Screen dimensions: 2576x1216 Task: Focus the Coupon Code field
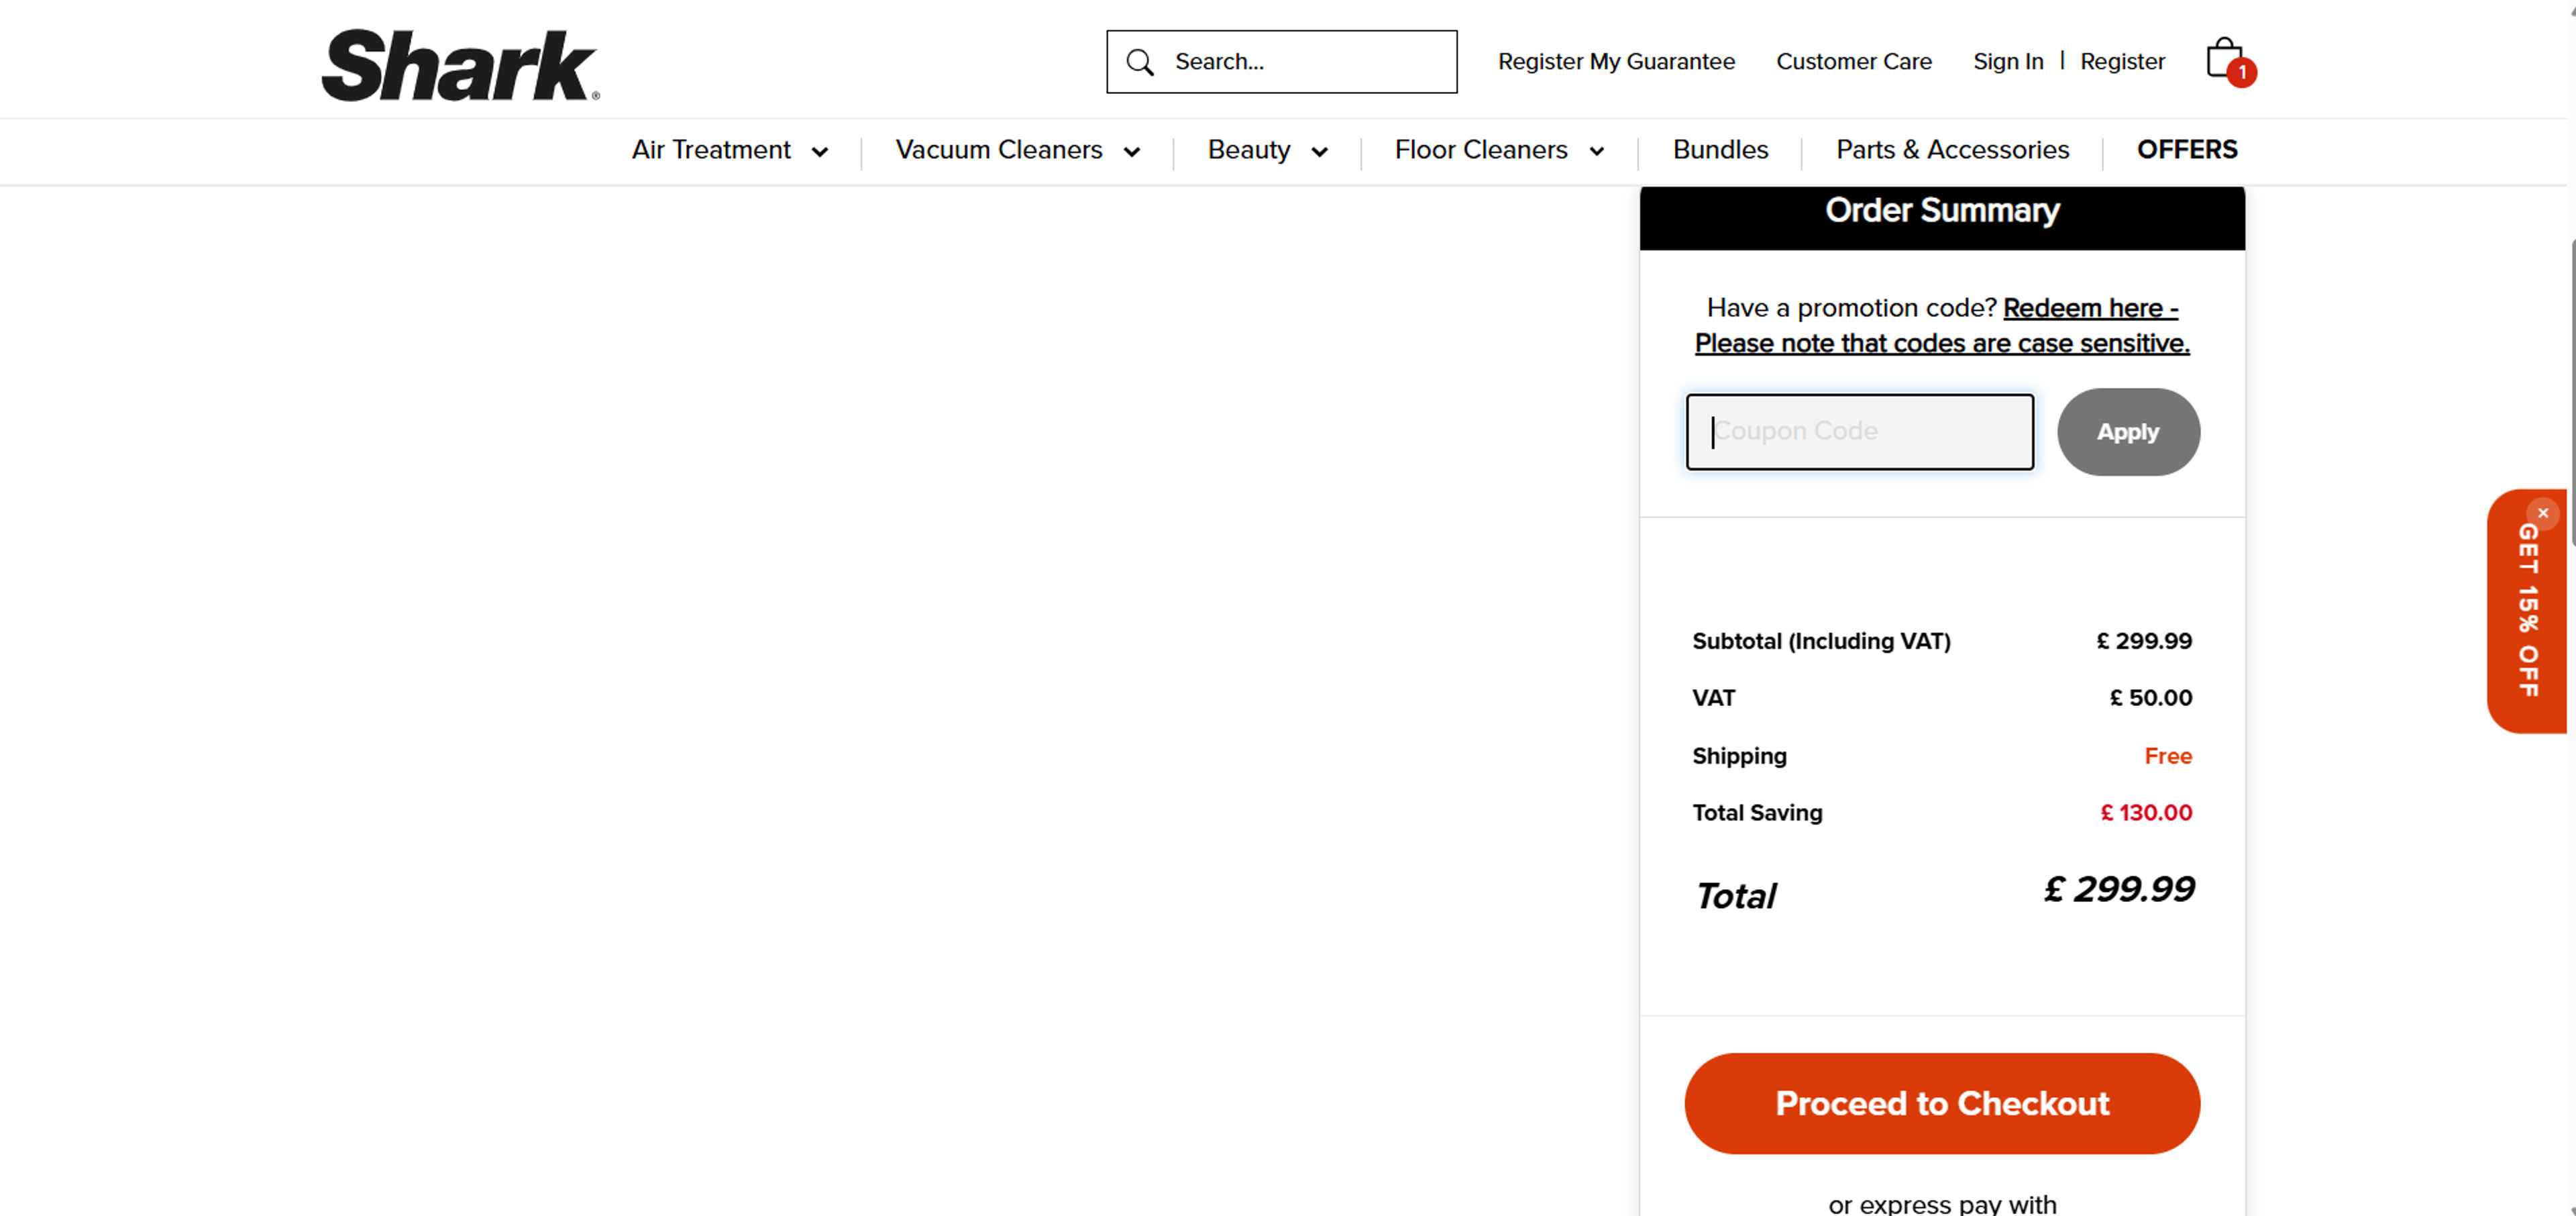pos(1859,432)
